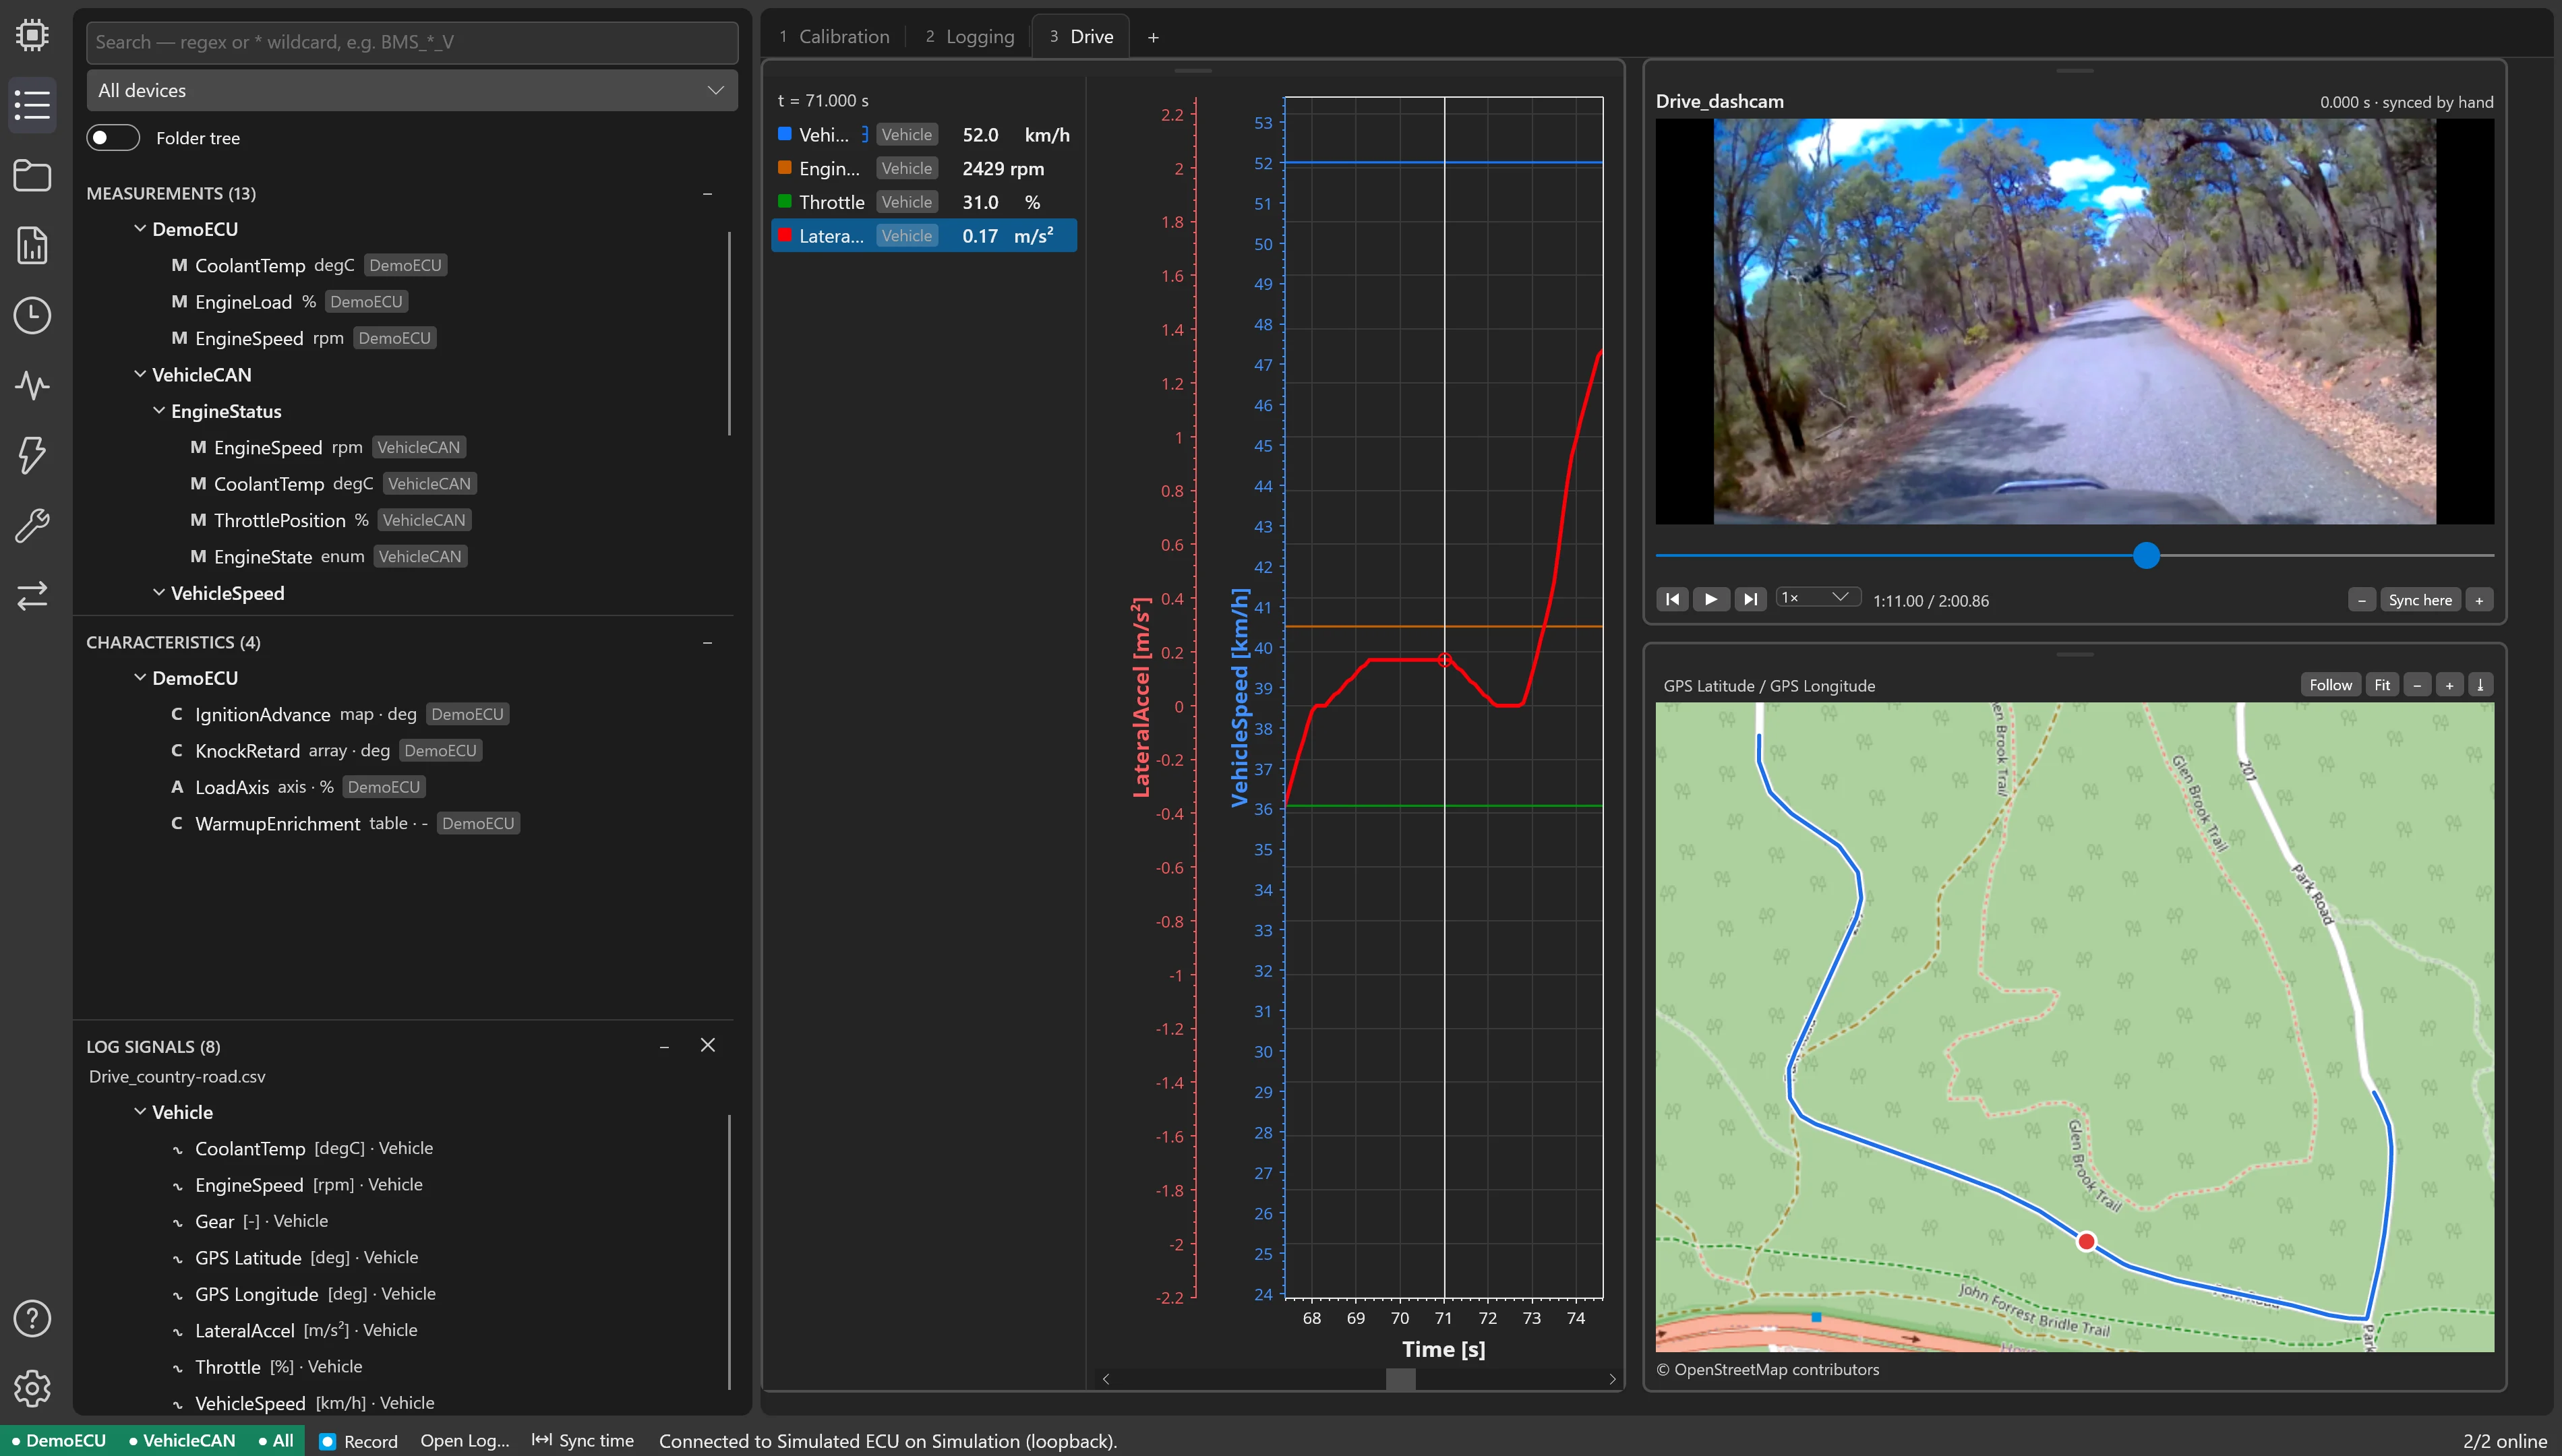The height and width of the screenshot is (1456, 2562).
Task: Click the map export down-arrow button
Action: [x=2480, y=685]
